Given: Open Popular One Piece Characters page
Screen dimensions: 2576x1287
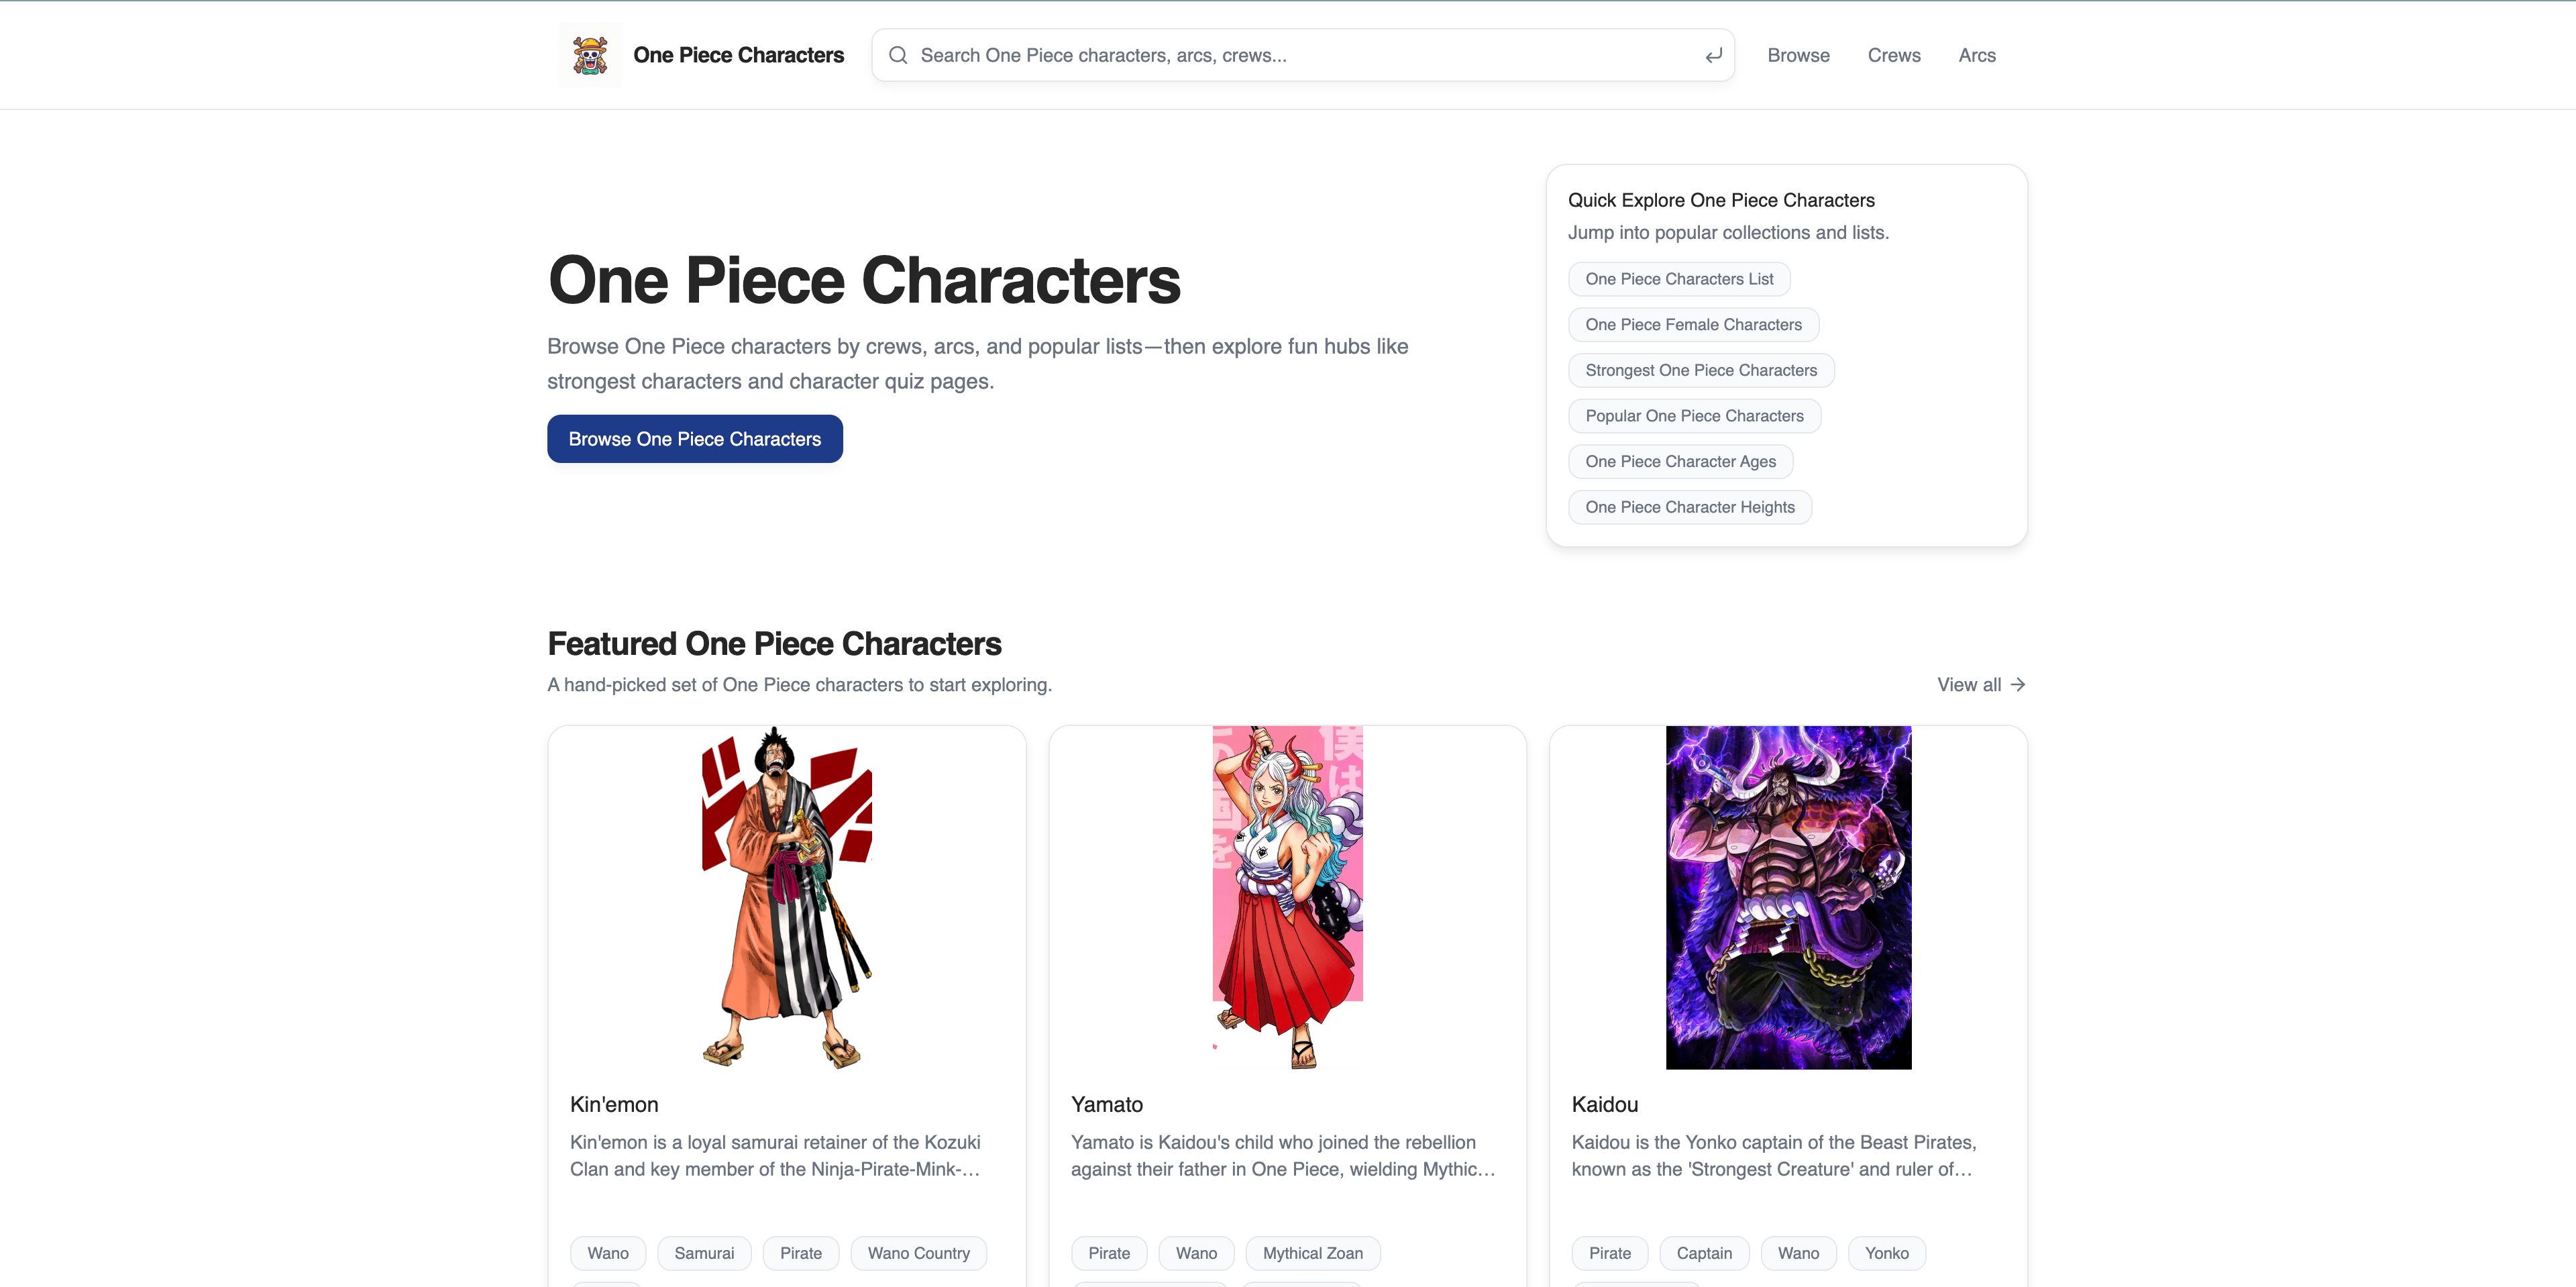Looking at the screenshot, I should 1694,415.
